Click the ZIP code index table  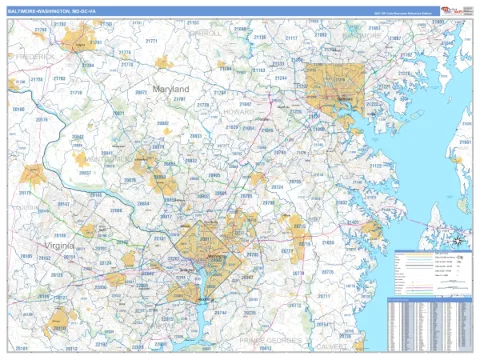tap(430, 325)
